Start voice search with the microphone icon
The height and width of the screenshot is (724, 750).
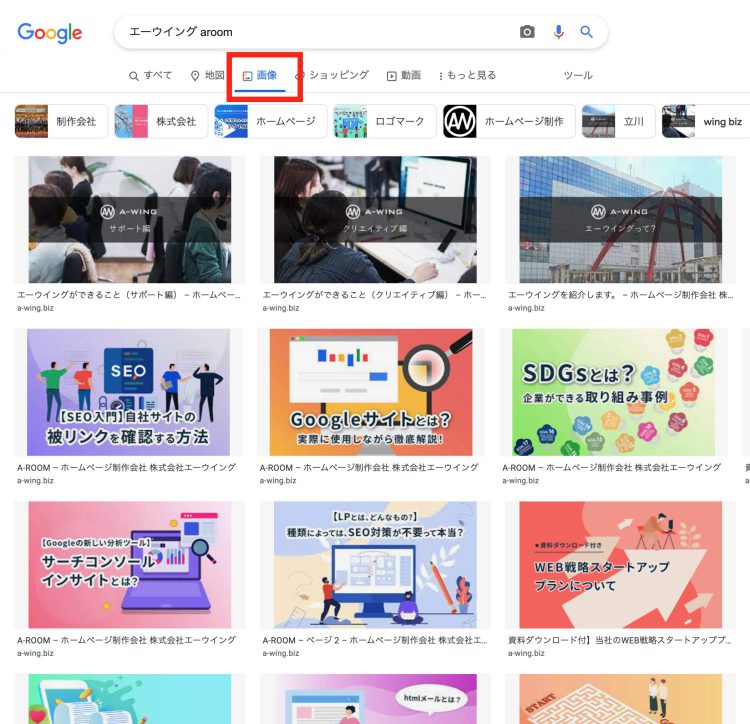click(558, 32)
